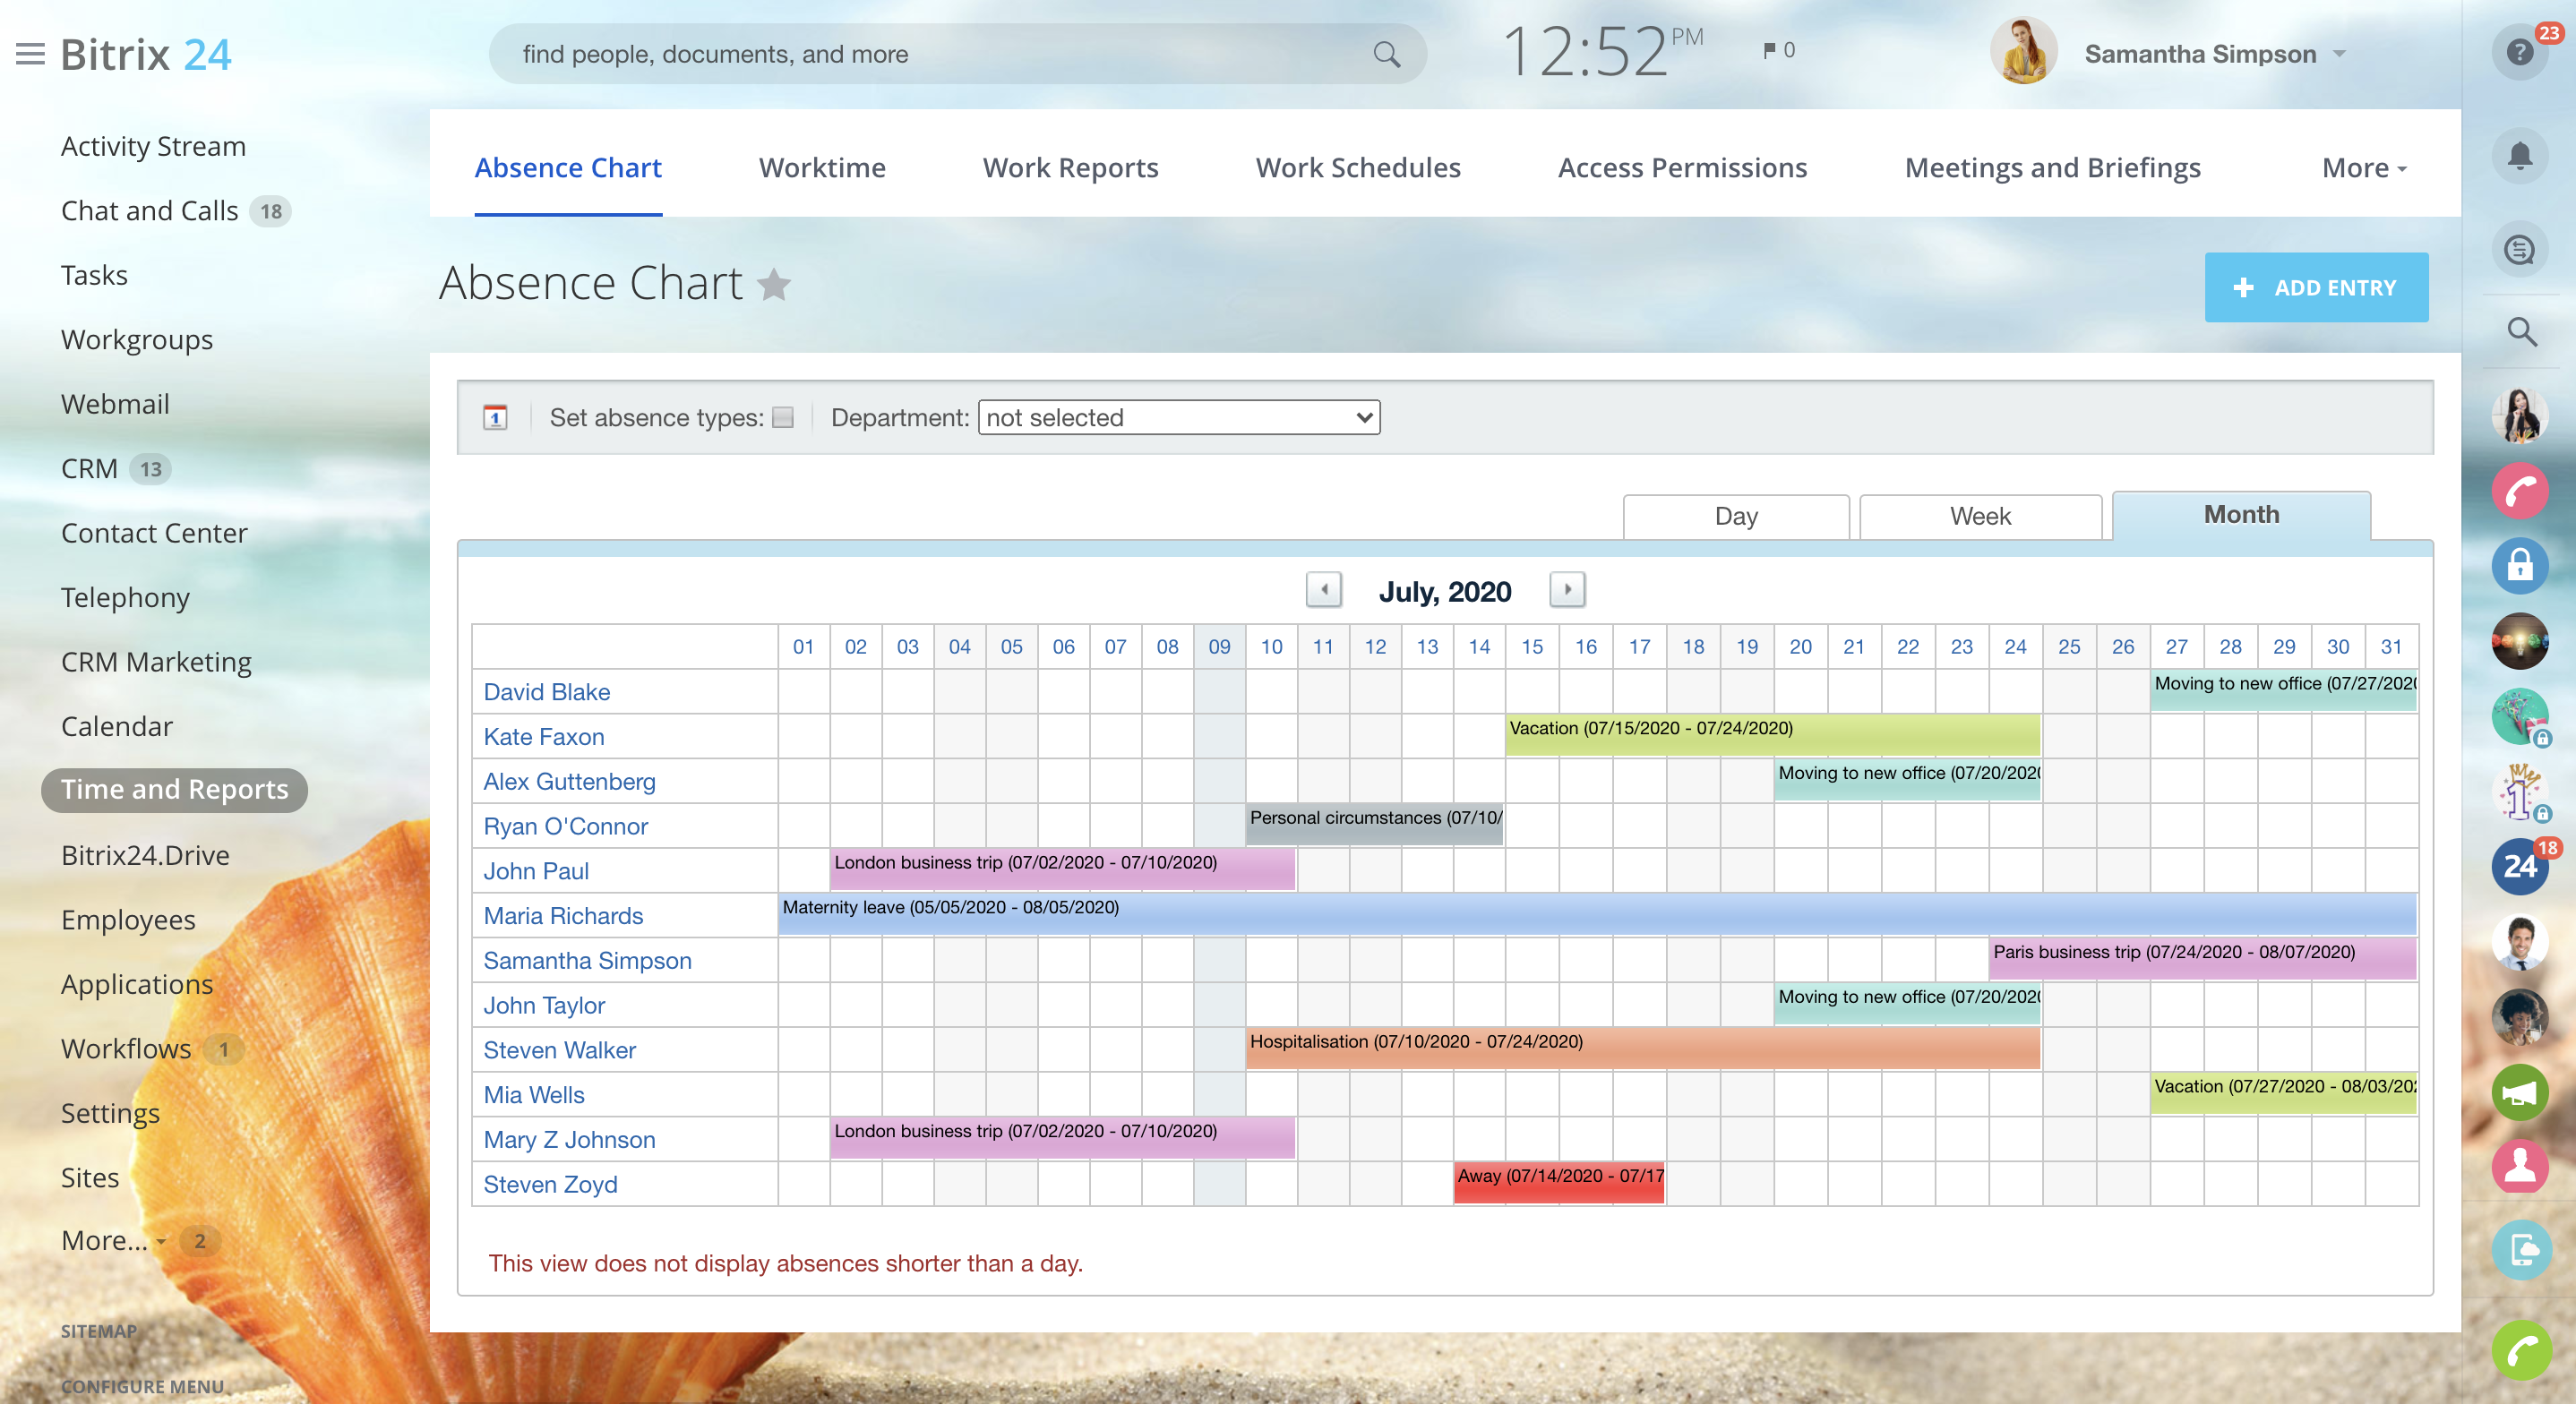Switch to the Worktime tab

pos(821,168)
